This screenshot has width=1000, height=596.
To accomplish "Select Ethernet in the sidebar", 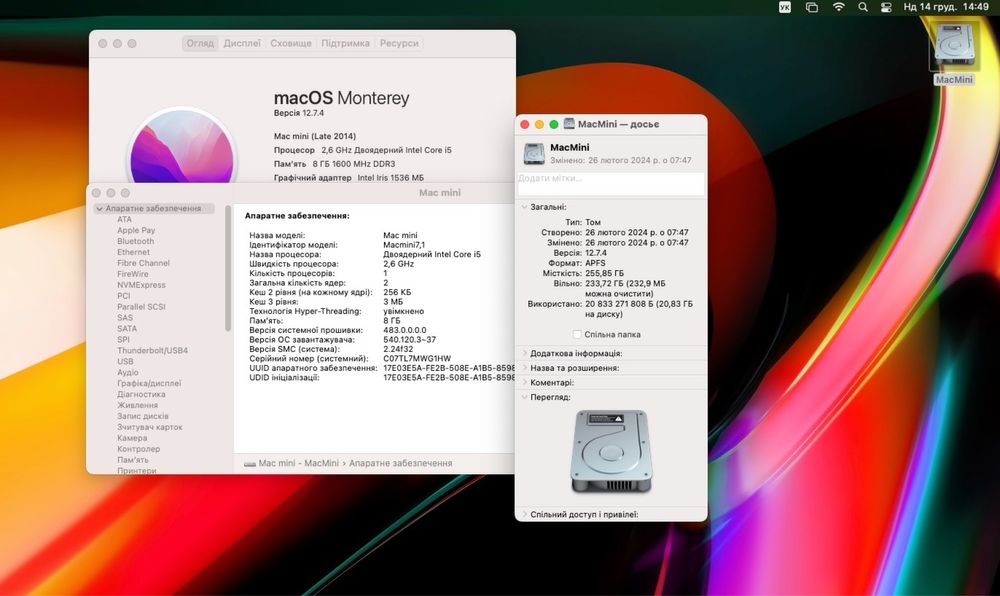I will click(x=133, y=252).
